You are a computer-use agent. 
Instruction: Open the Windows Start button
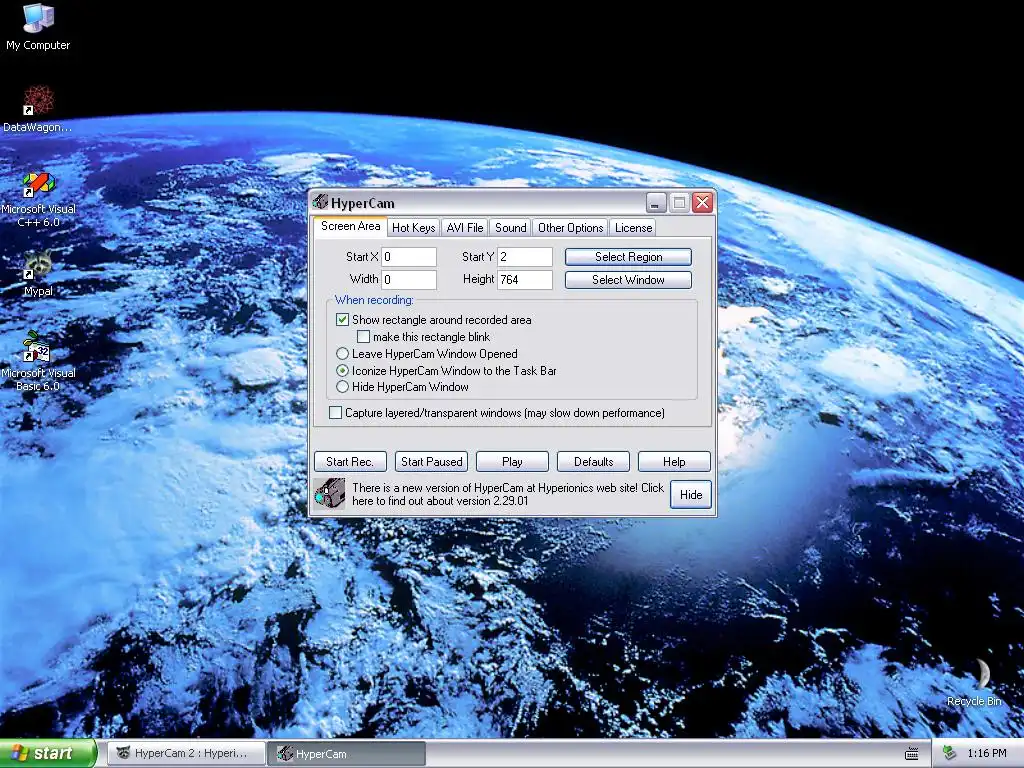(x=48, y=754)
